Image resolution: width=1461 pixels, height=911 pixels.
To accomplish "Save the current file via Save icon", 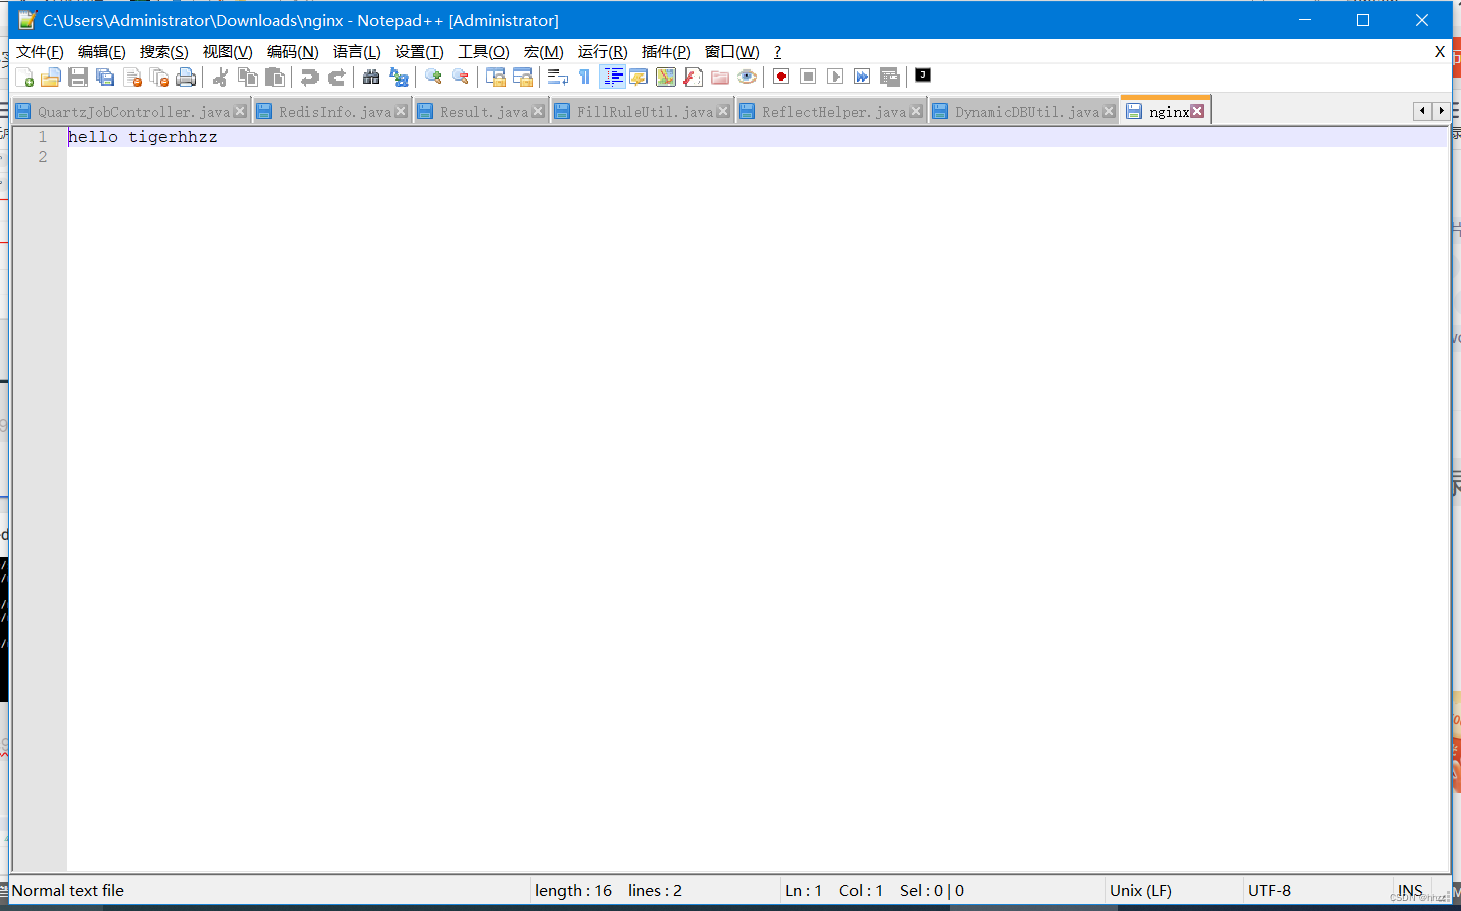I will pos(78,77).
